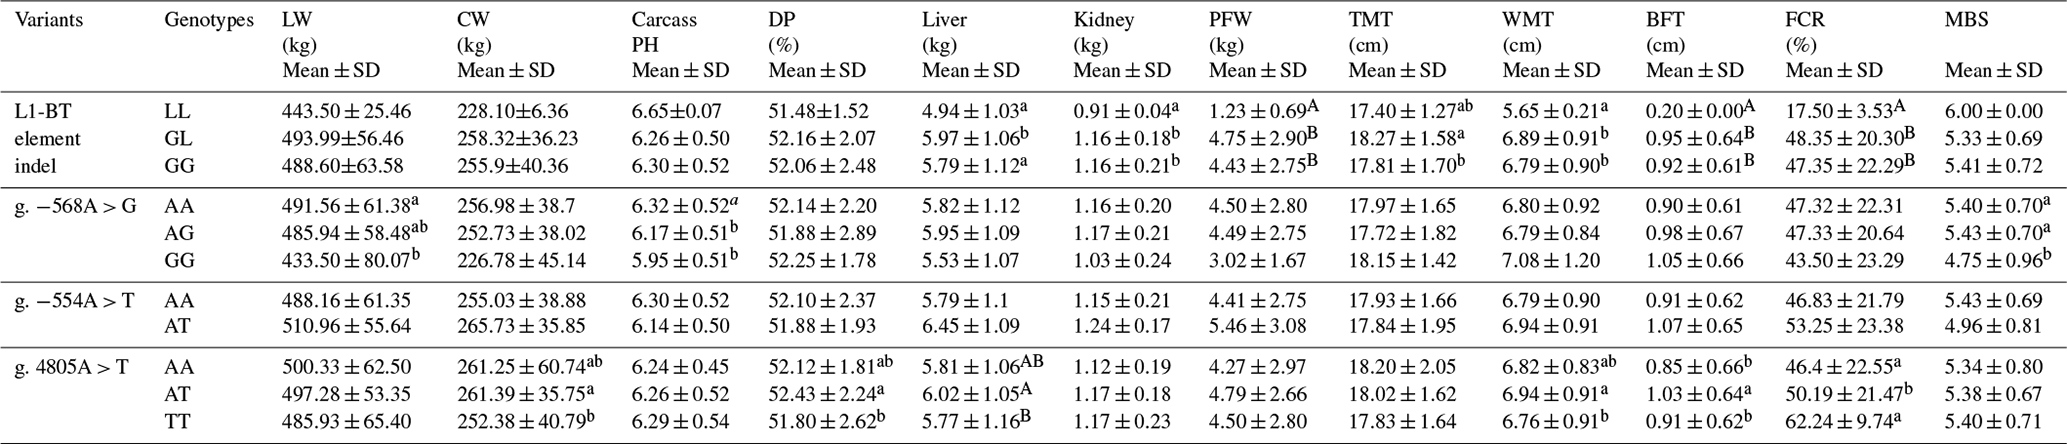Select the LL genotype cell
Viewport: 2067px width, 444px height.
pyautogui.click(x=178, y=113)
